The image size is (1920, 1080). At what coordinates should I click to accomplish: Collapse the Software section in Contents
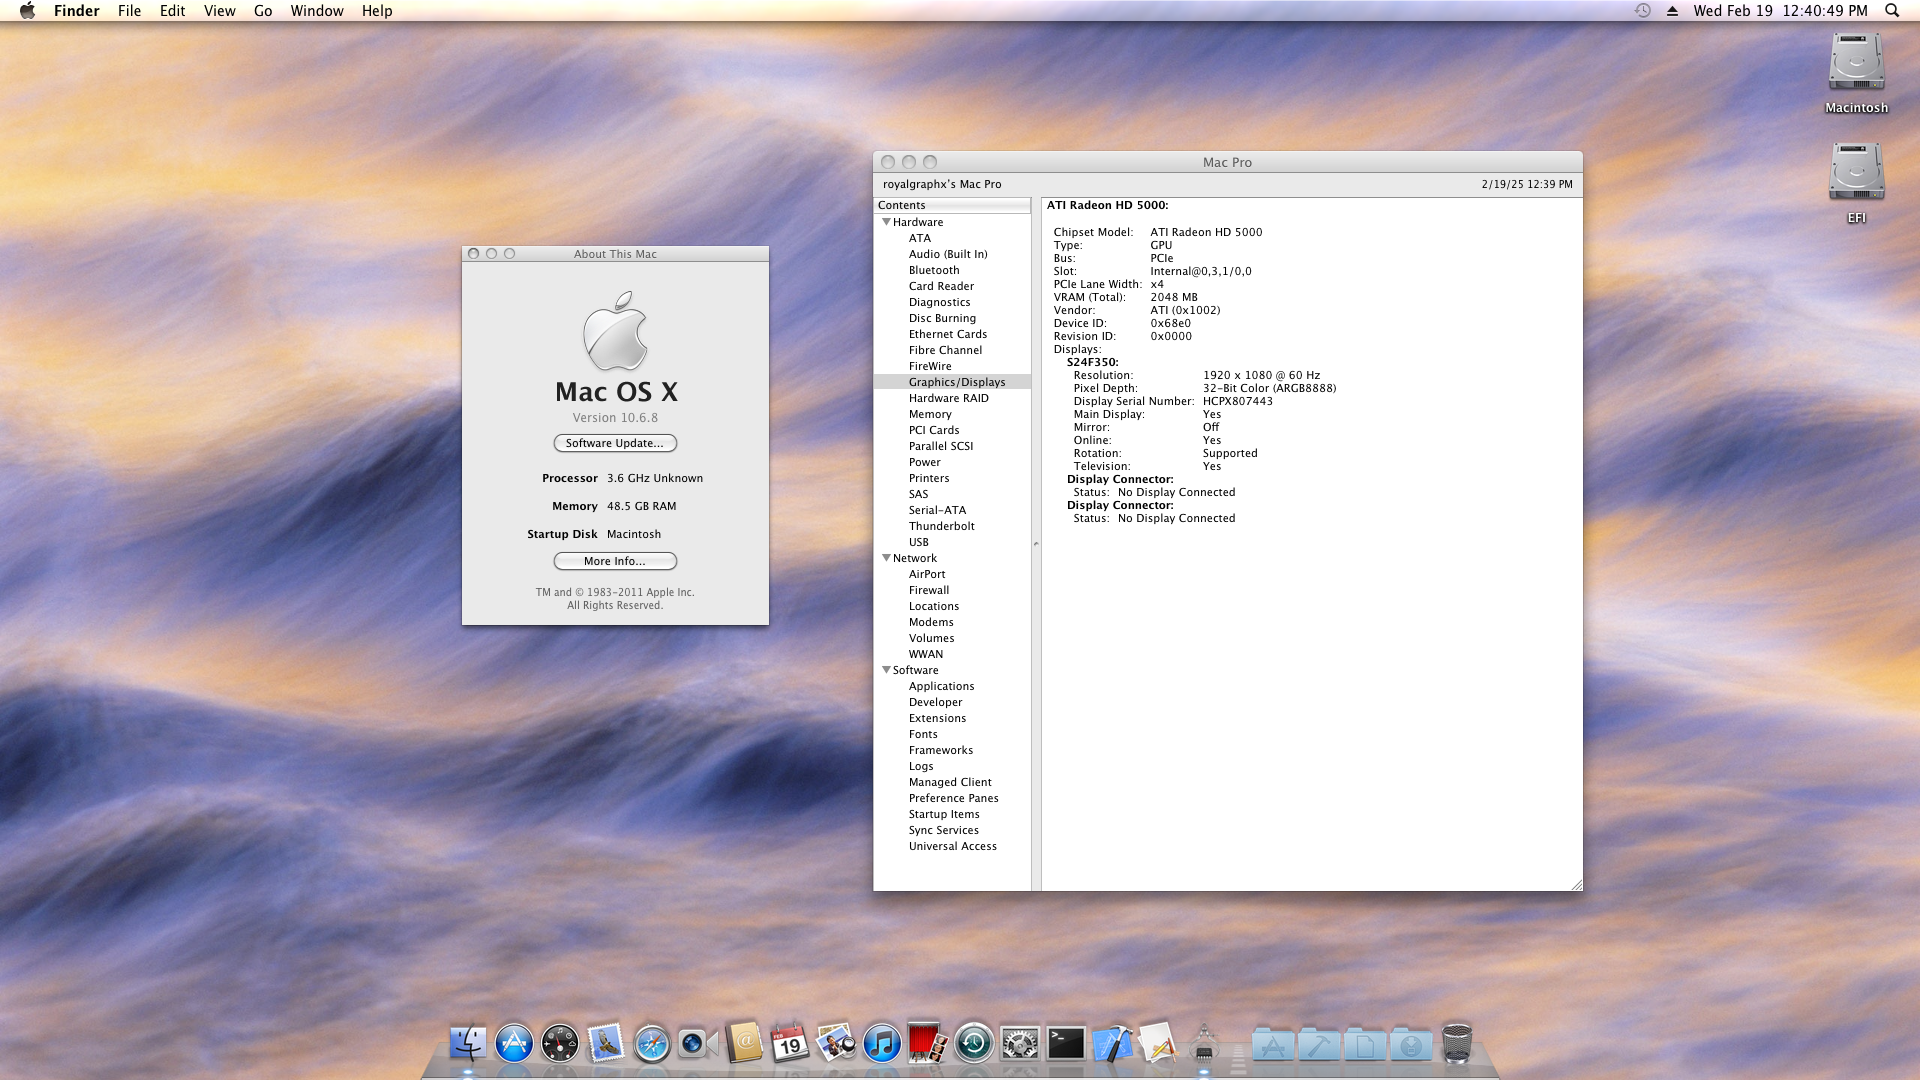pyautogui.click(x=886, y=670)
